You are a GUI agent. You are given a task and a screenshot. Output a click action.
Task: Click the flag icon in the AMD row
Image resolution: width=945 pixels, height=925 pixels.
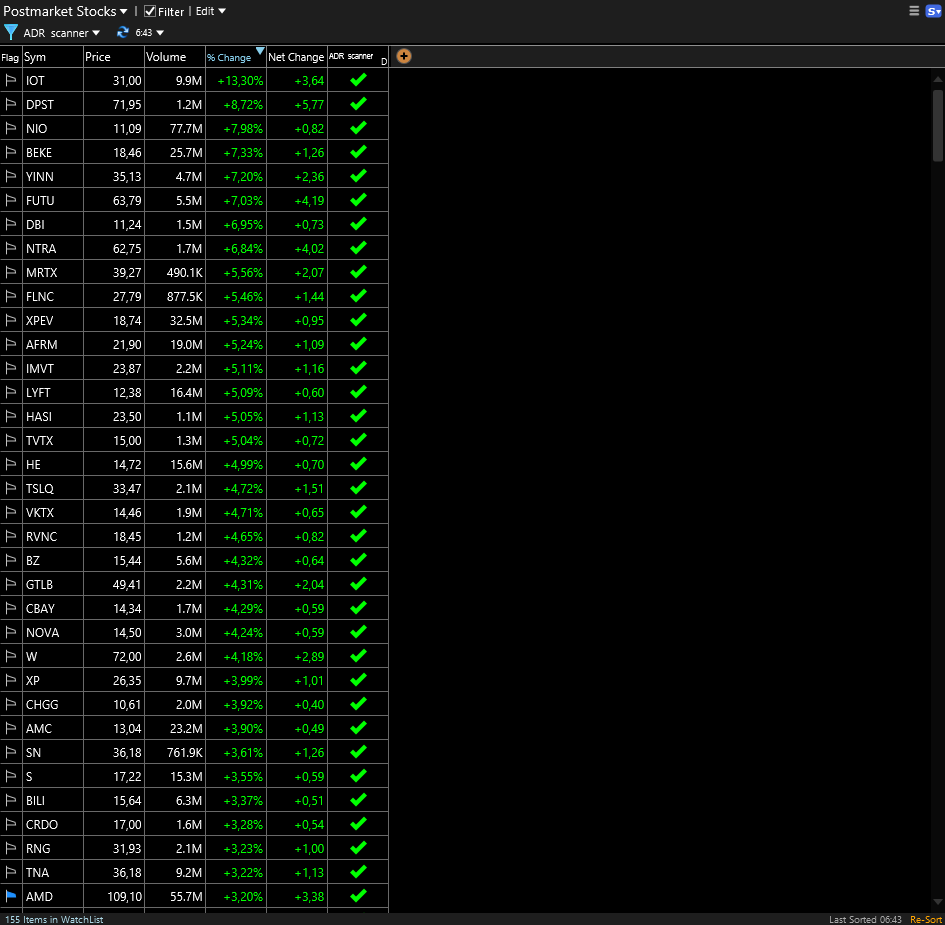tap(11, 896)
